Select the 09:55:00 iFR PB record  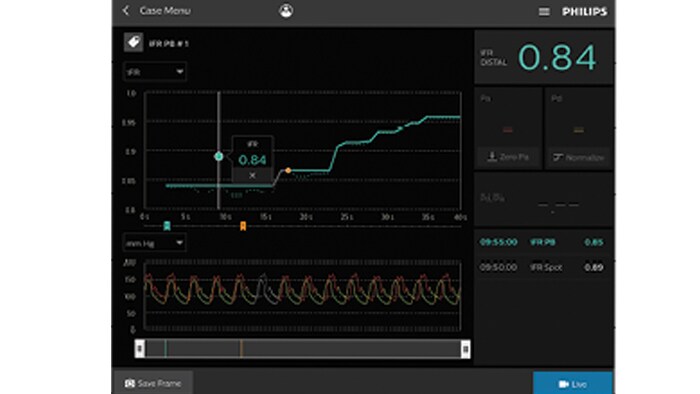tap(544, 242)
